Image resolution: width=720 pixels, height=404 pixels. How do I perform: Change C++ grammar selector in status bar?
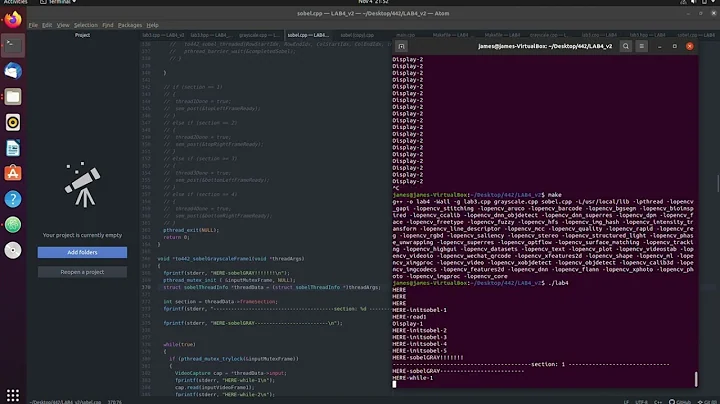(658, 402)
